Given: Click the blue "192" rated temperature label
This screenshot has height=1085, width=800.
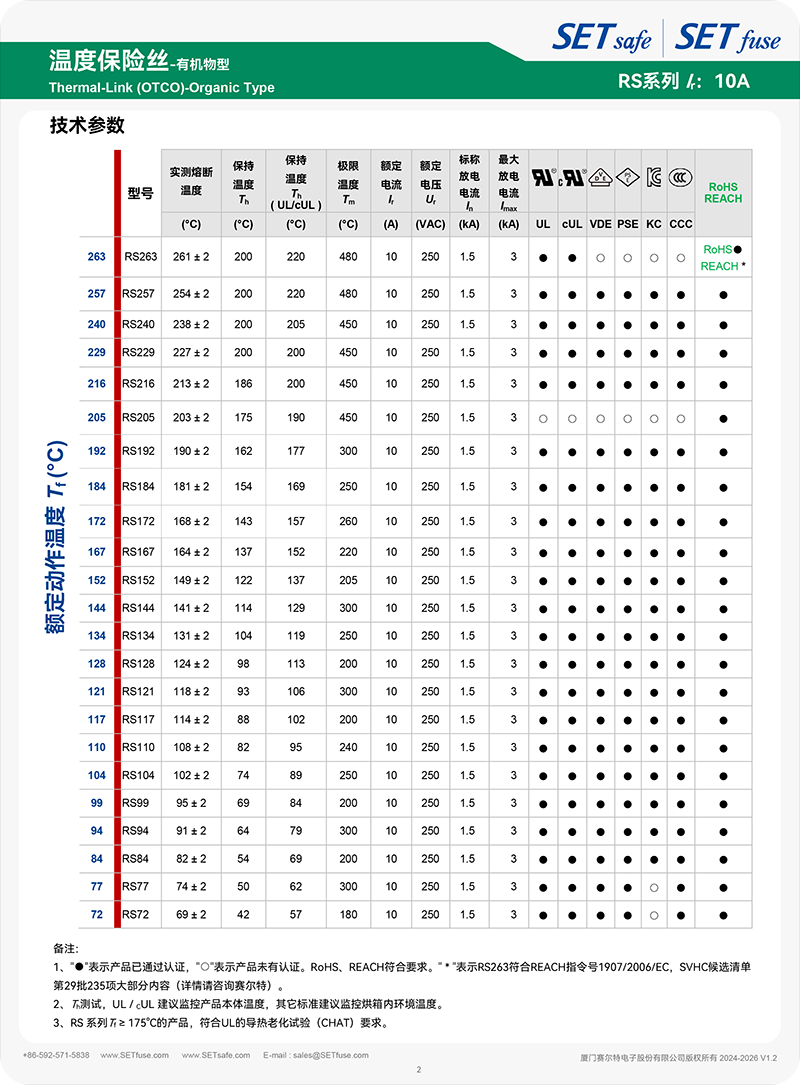Looking at the screenshot, I should (x=97, y=451).
